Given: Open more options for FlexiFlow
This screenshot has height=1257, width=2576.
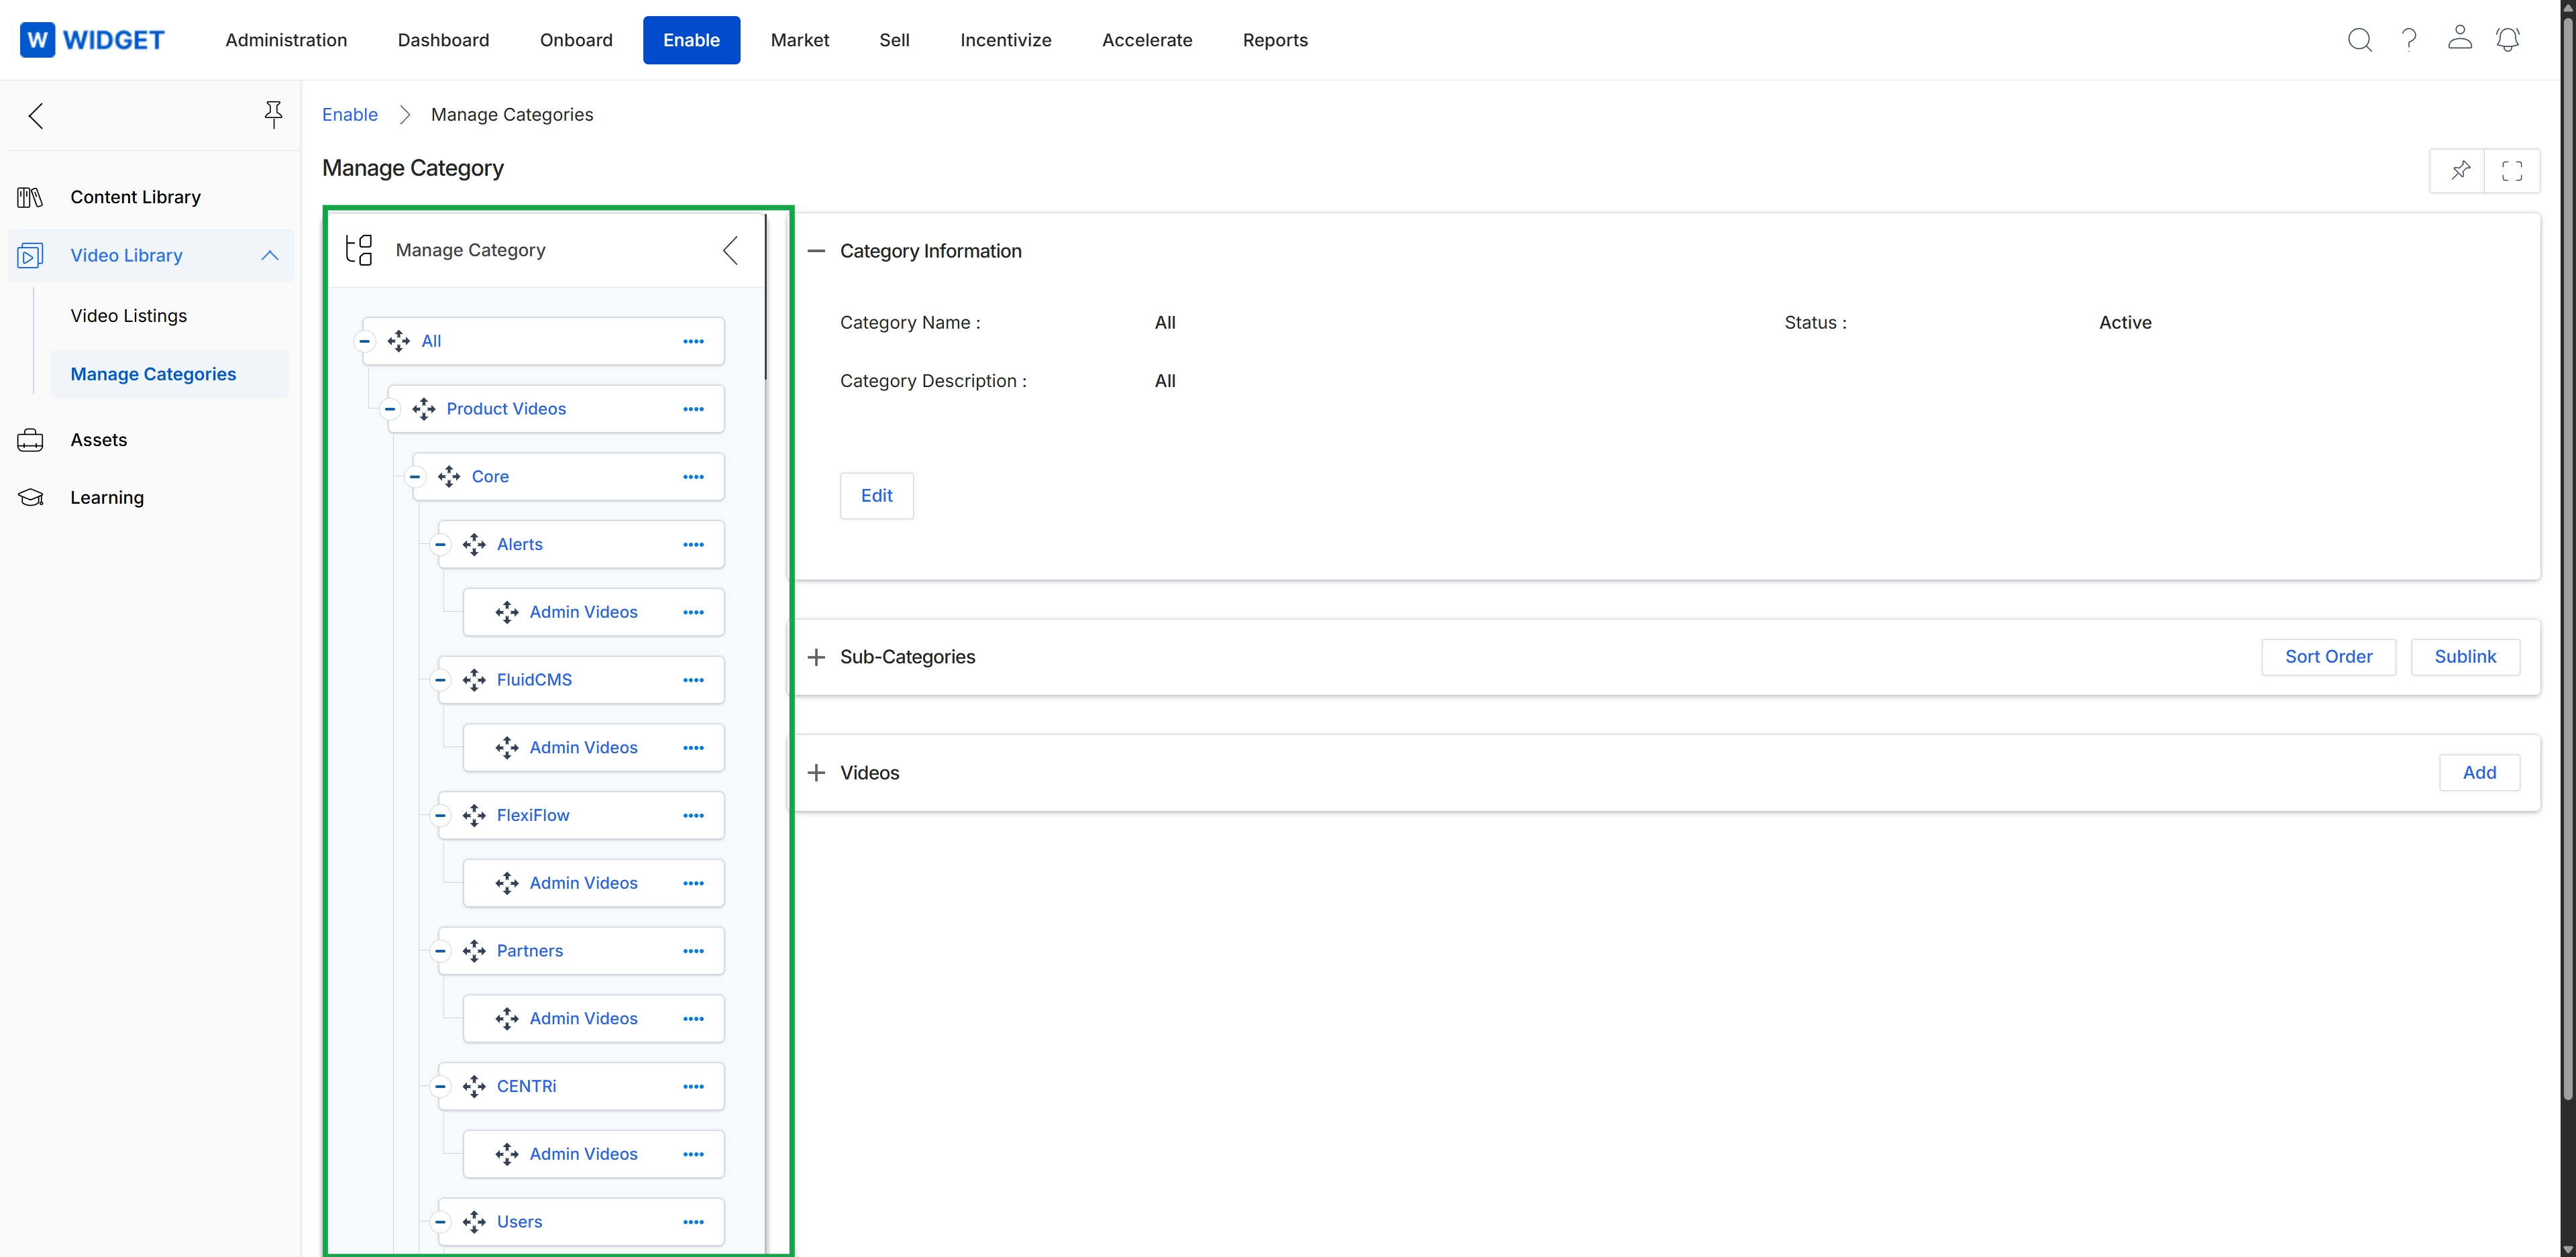Looking at the screenshot, I should click(693, 815).
